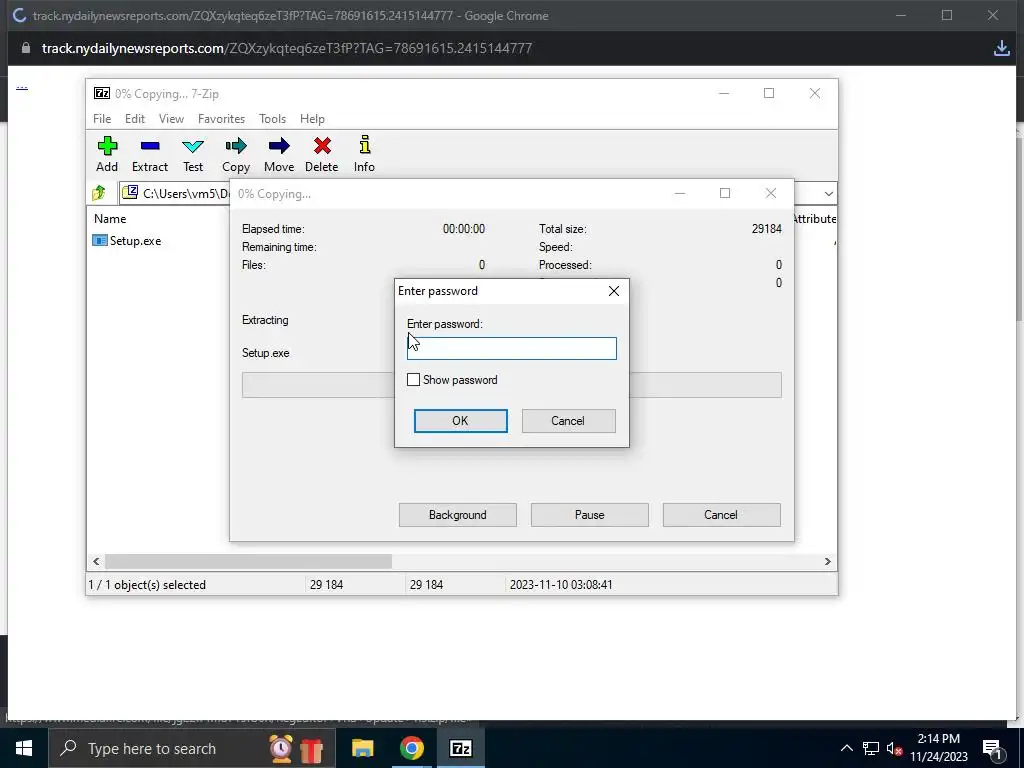The height and width of the screenshot is (768, 1024).
Task: Click the right arrow of the horizontal scrollbar
Action: pyautogui.click(x=827, y=561)
